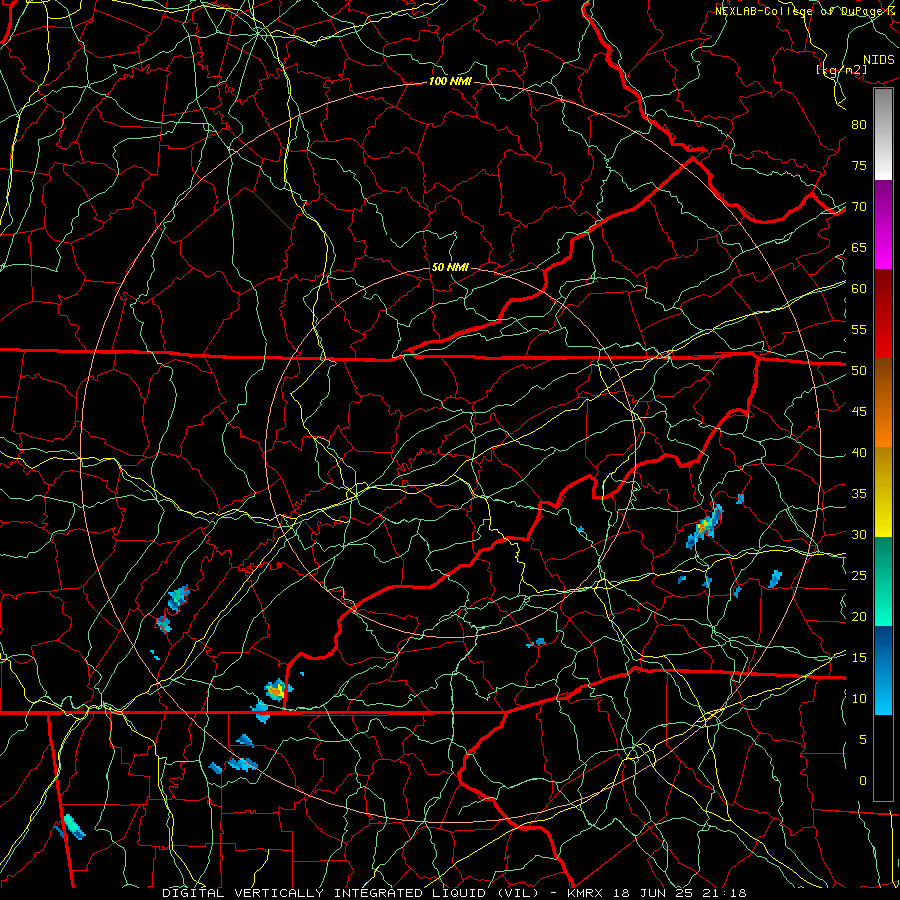Click the scale value 40

[859, 452]
